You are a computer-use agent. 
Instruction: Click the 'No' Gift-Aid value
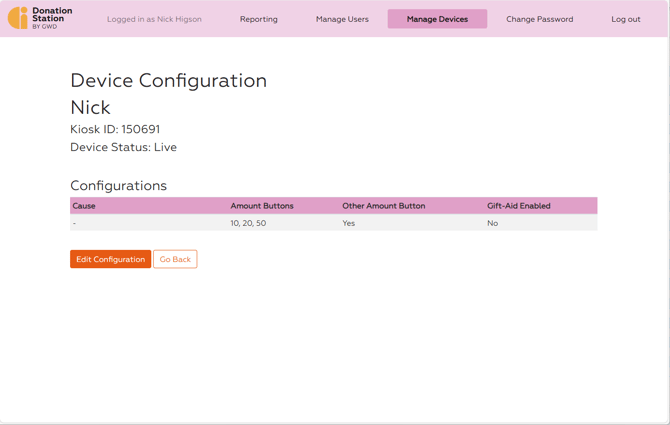pyautogui.click(x=492, y=223)
